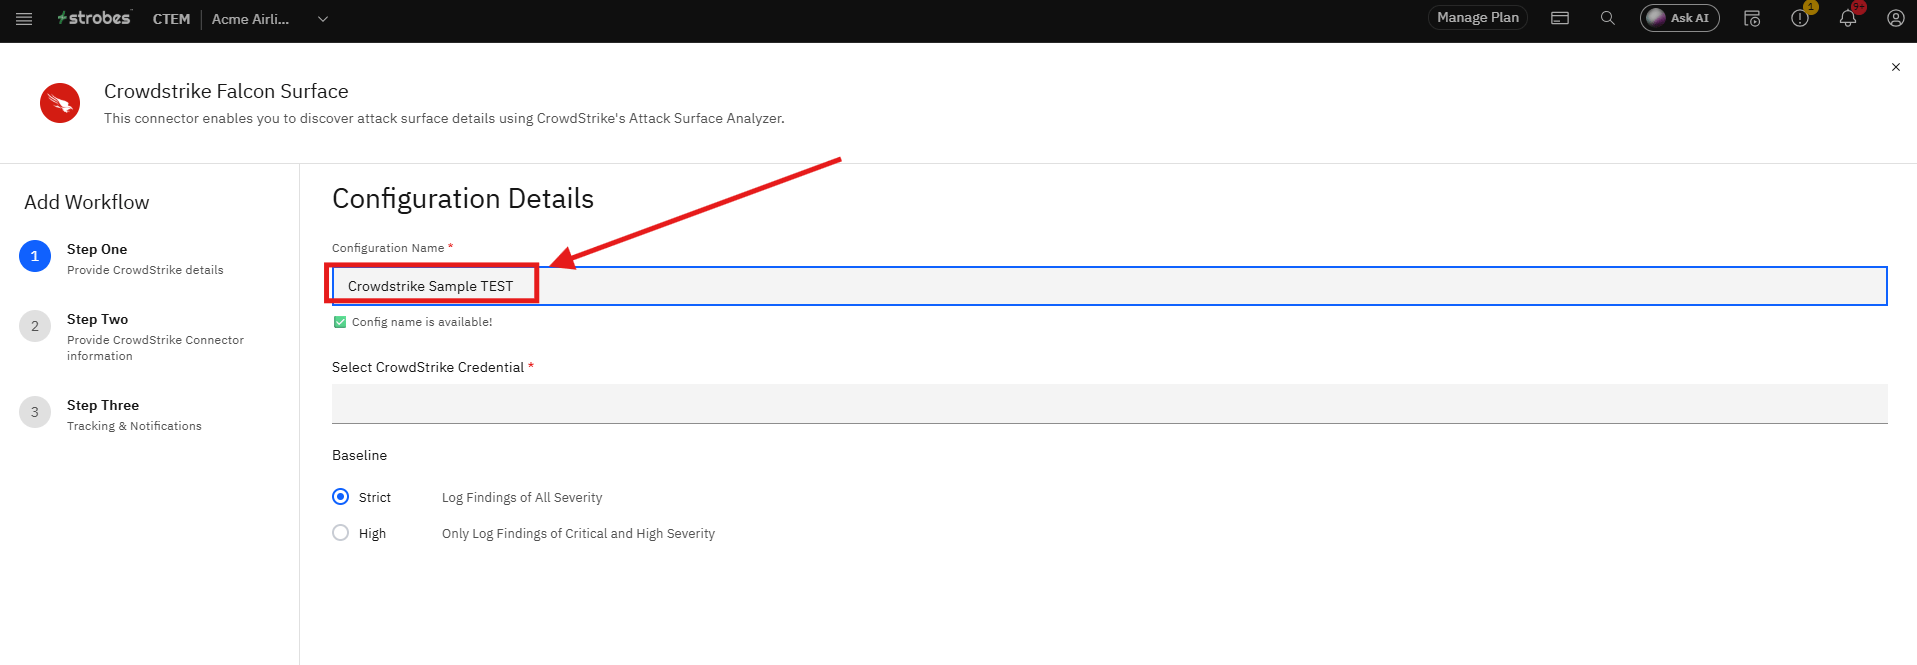
Task: Open the CTEM module selector
Action: click(x=171, y=19)
